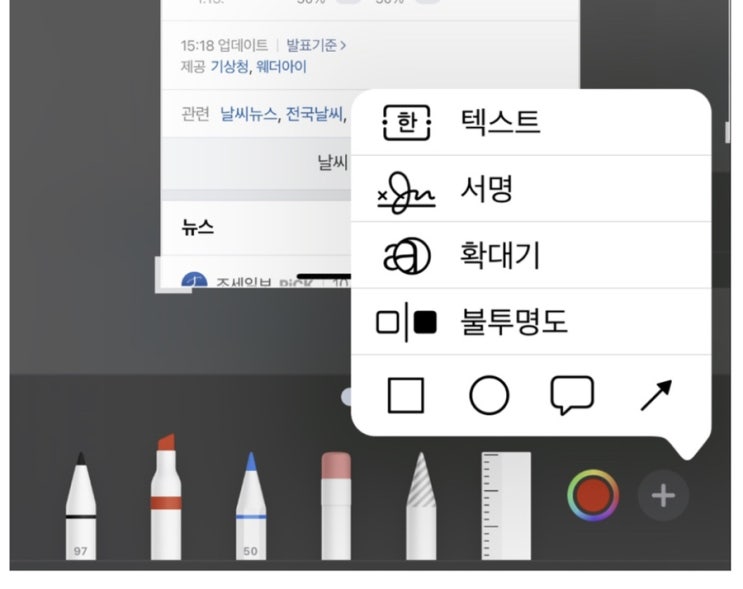The width and height of the screenshot is (743, 589).
Task: Click the text box icon beside 텍스트
Action: click(x=407, y=123)
